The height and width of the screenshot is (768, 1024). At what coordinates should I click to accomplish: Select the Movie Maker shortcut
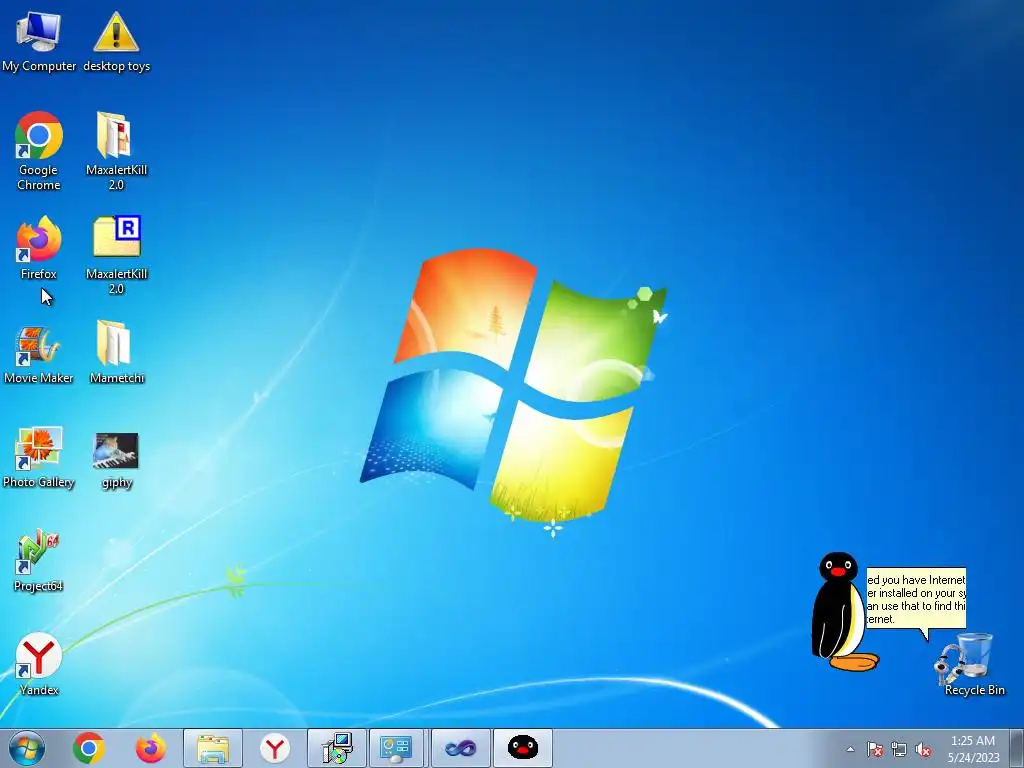click(x=39, y=355)
